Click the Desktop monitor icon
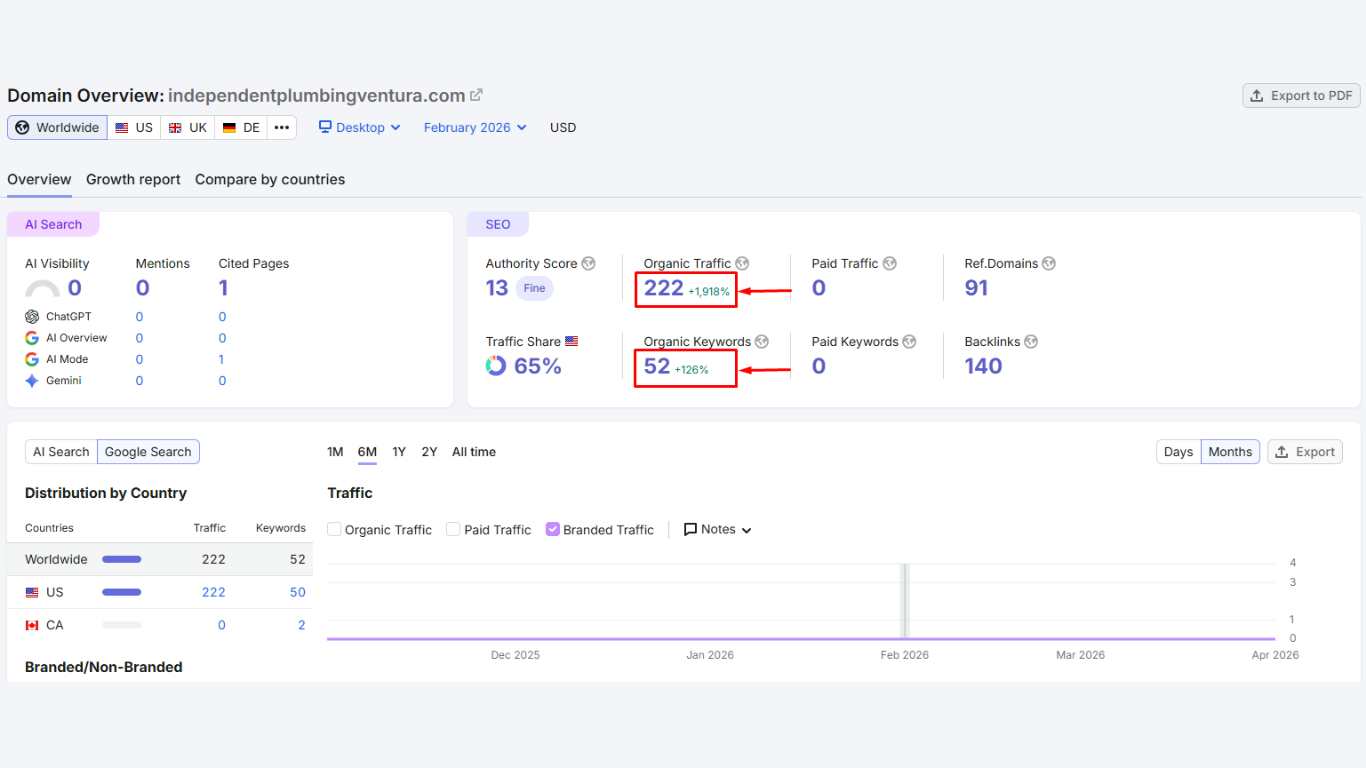The height and width of the screenshot is (768, 1366). click(x=325, y=127)
